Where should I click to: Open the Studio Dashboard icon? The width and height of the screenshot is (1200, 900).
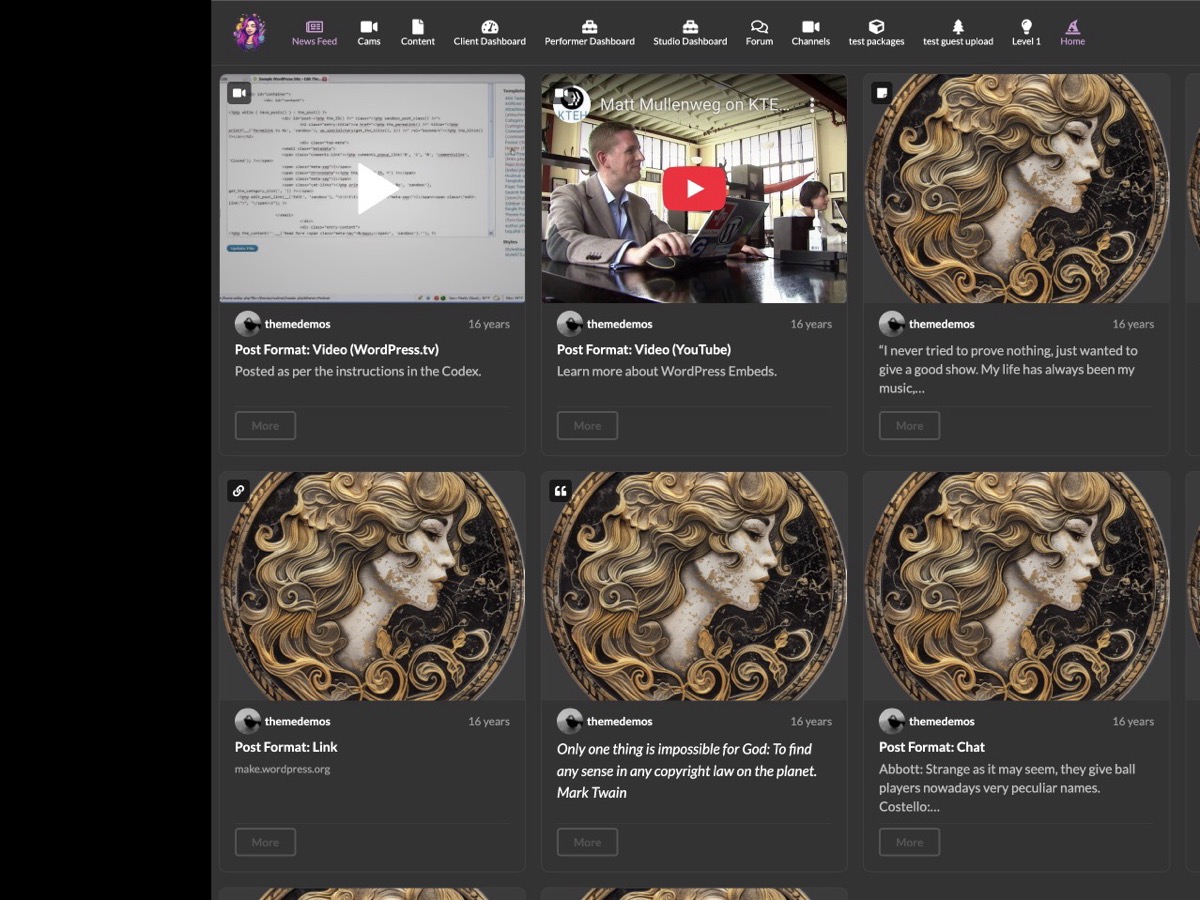tap(690, 26)
